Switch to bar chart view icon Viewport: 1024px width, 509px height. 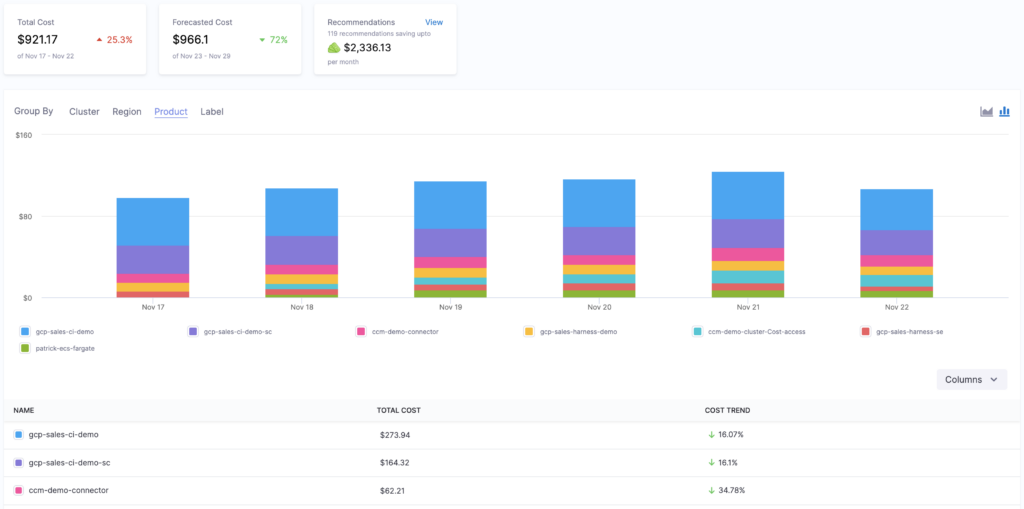click(x=1004, y=112)
